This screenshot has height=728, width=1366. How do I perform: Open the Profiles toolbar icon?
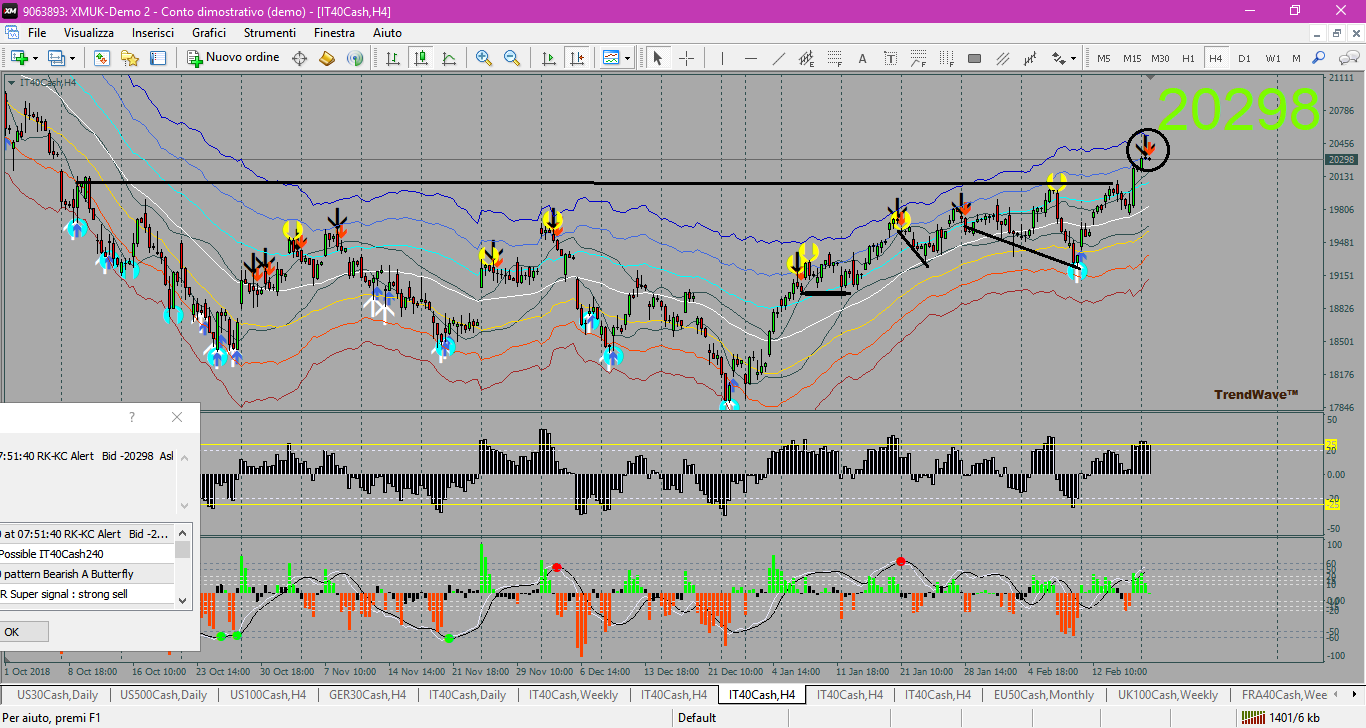pyautogui.click(x=56, y=58)
